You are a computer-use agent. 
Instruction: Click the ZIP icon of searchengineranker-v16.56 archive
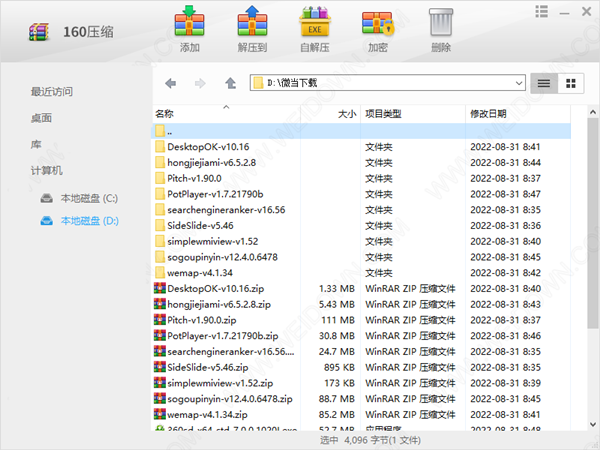pyautogui.click(x=160, y=351)
